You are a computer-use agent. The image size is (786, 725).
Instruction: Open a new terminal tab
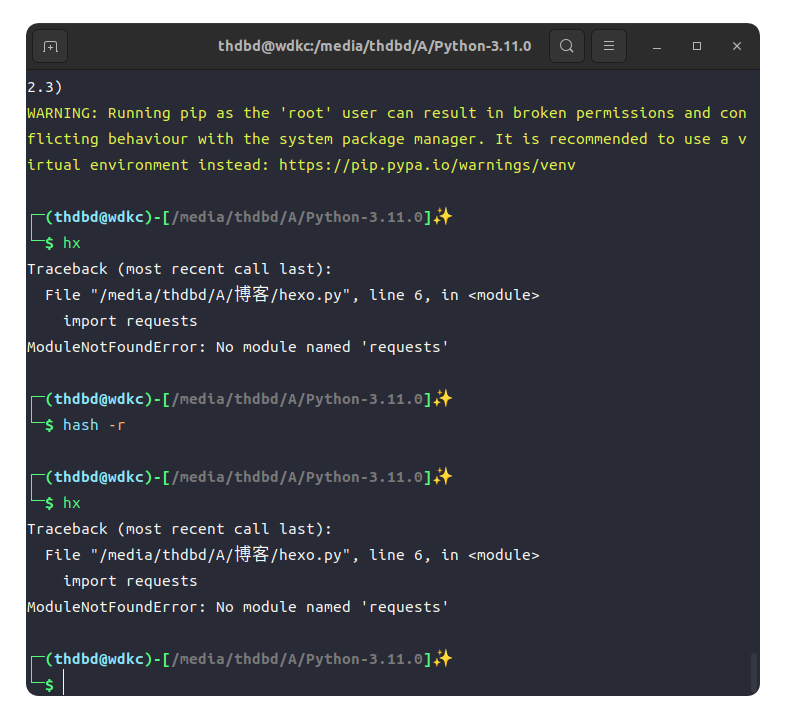[x=50, y=46]
